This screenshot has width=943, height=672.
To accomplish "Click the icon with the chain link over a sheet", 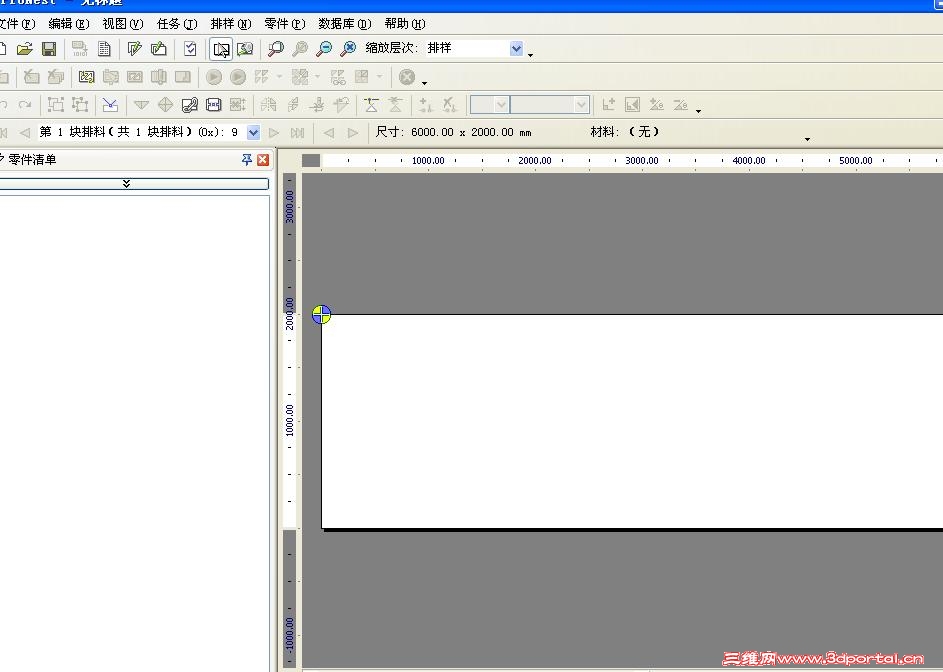I will point(189,105).
